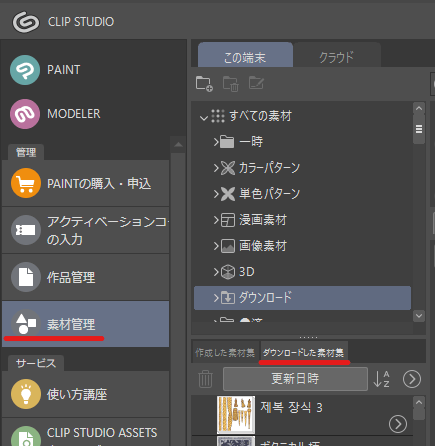Click the material list scroll up arrow
The width and height of the screenshot is (435, 446).
[x=419, y=402]
